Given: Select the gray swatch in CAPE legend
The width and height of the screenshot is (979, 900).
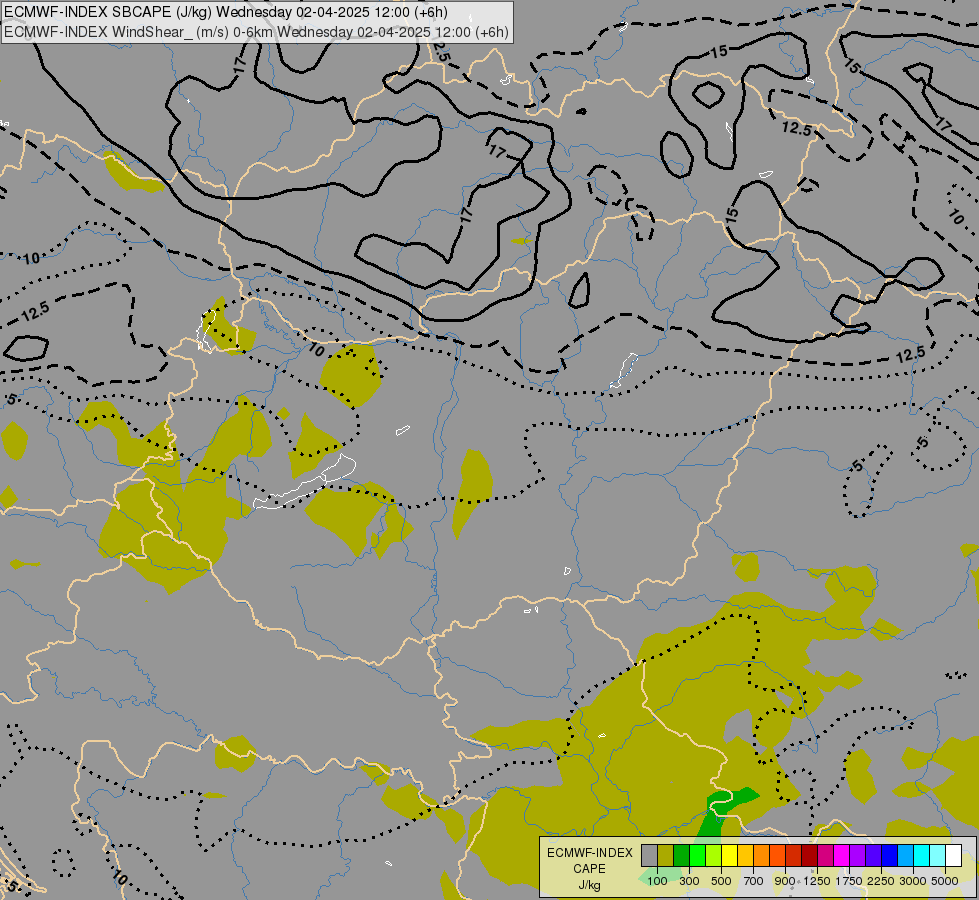Looking at the screenshot, I should [649, 856].
